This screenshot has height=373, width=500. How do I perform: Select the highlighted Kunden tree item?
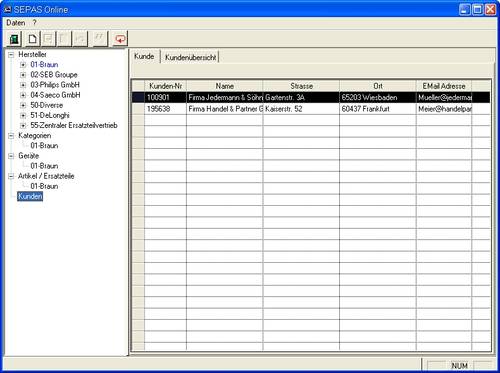pos(30,196)
